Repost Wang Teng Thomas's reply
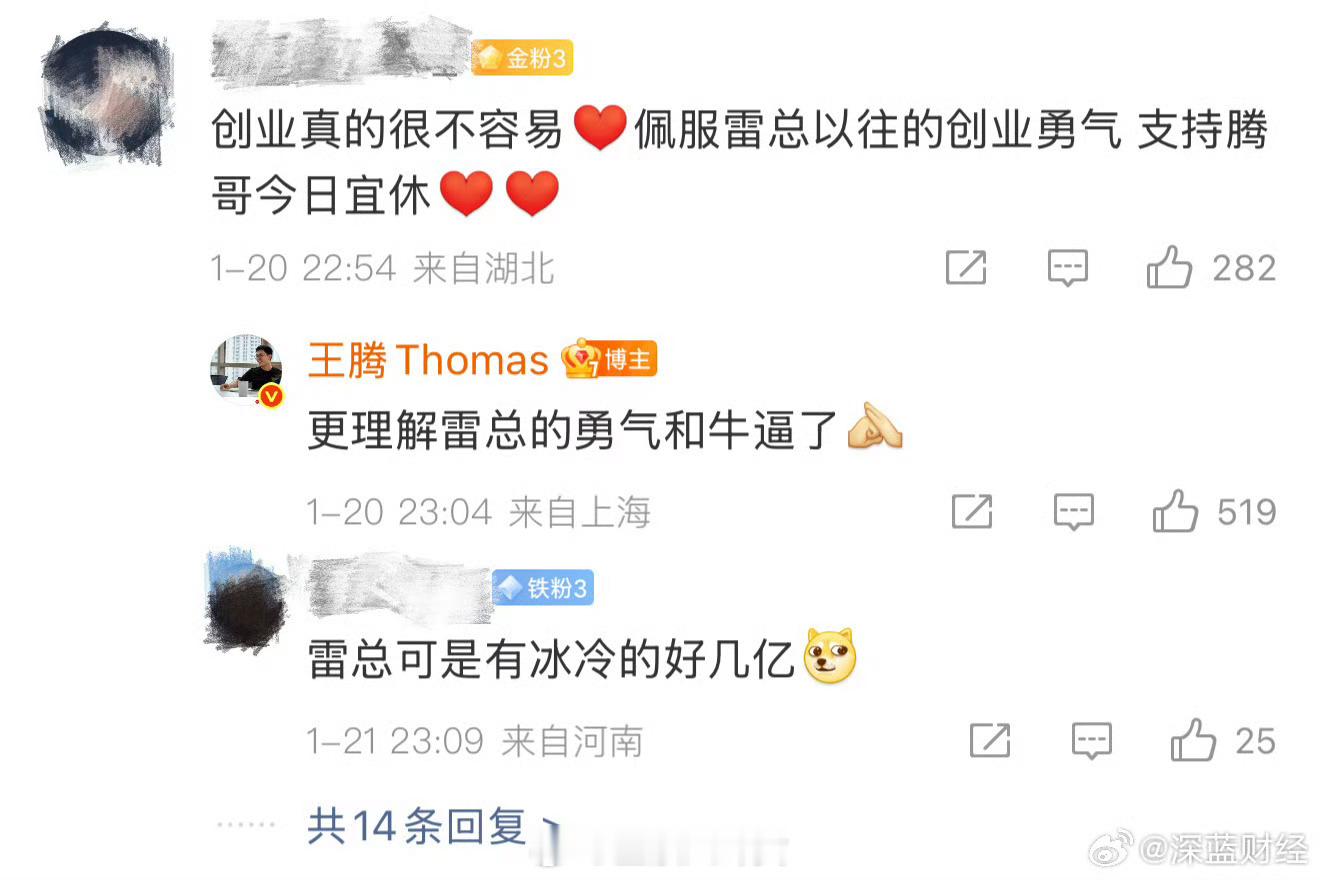This screenshot has height=880, width=1320. point(972,511)
